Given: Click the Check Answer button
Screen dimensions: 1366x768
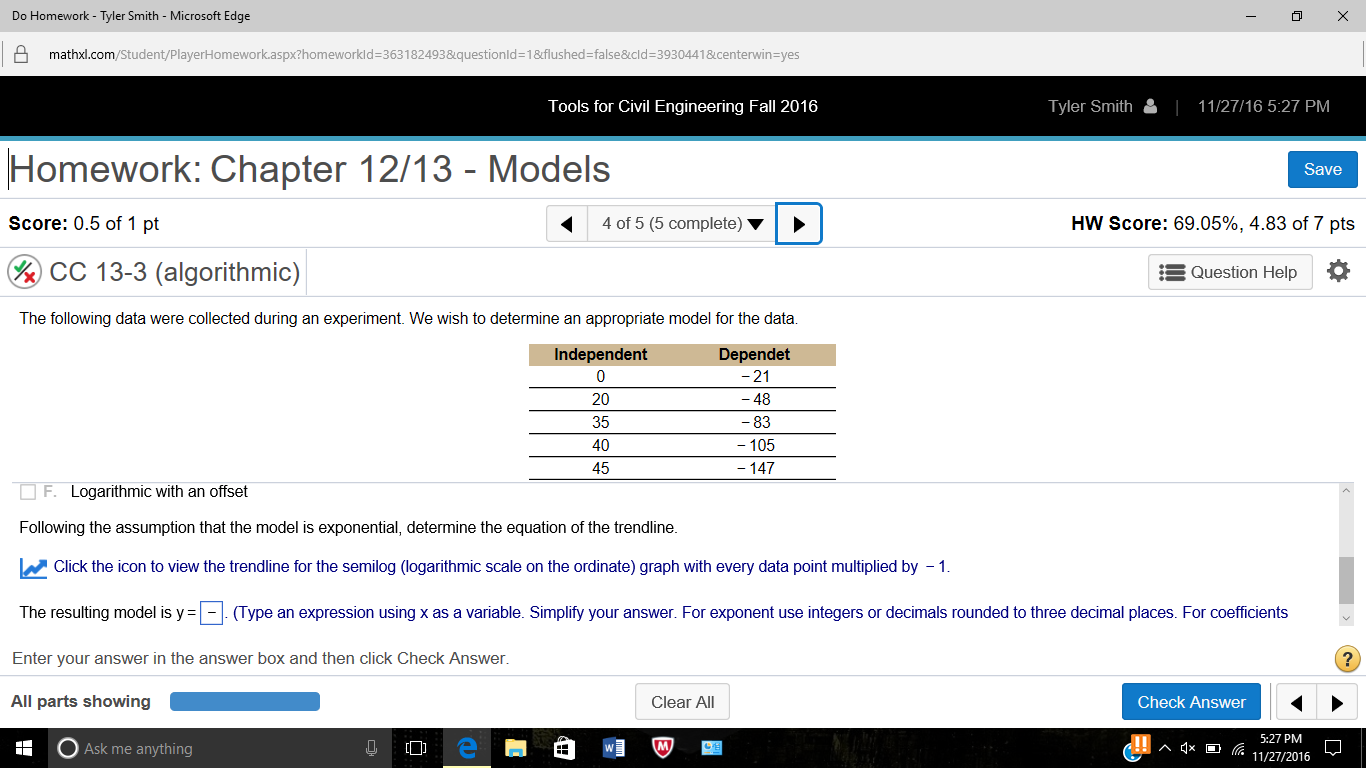Looking at the screenshot, I should pyautogui.click(x=1191, y=701).
